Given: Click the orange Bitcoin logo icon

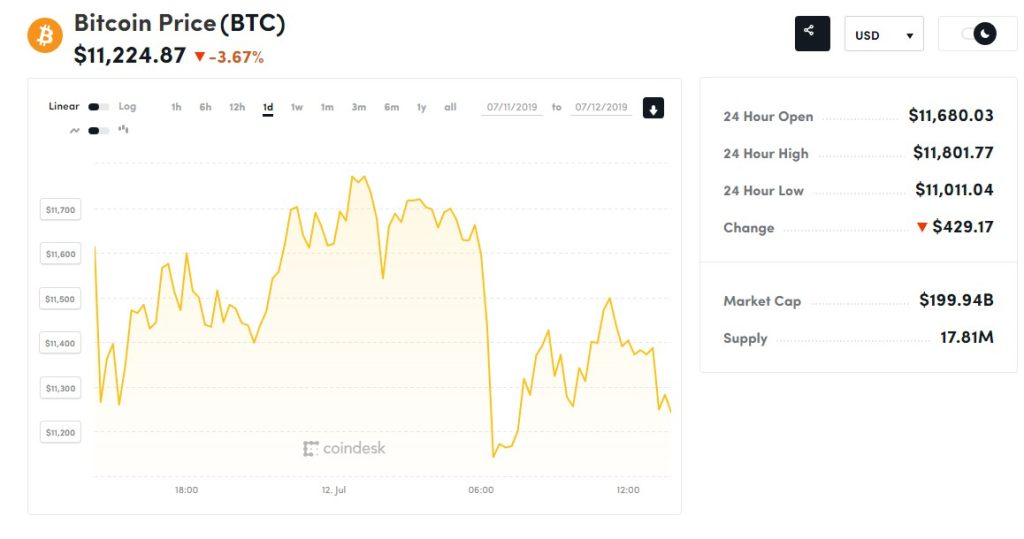Looking at the screenshot, I should pos(44,36).
